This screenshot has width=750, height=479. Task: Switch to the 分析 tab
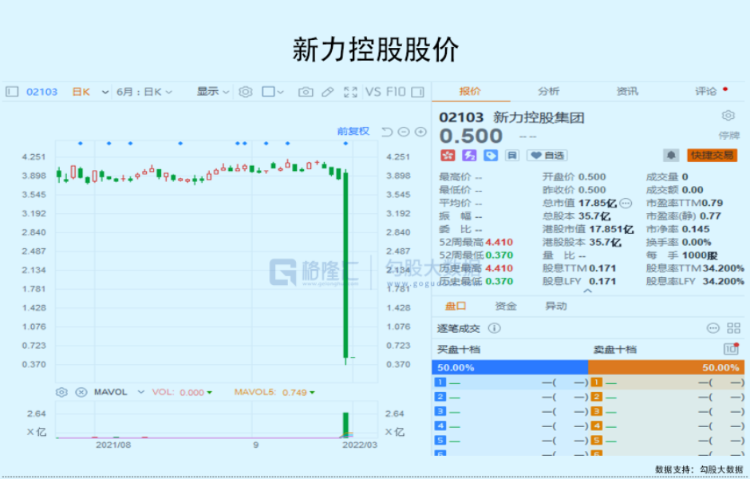click(548, 91)
